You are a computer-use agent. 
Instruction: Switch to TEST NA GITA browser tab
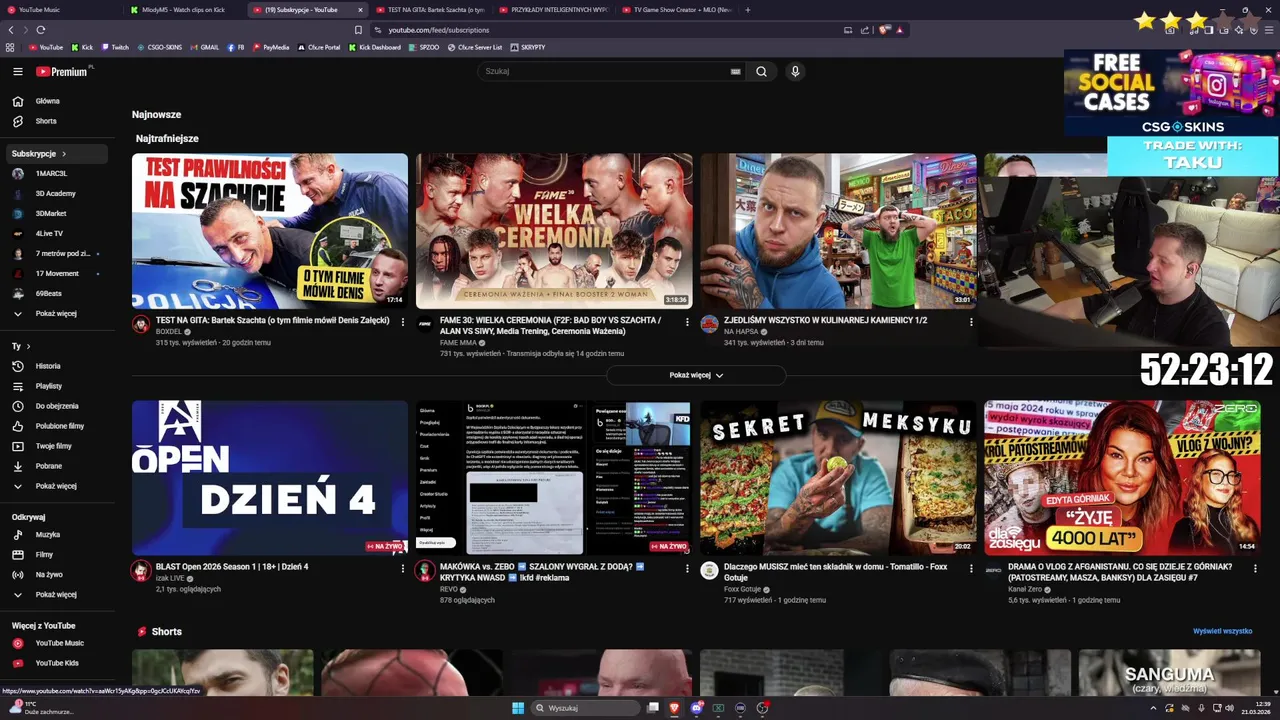(430, 9)
